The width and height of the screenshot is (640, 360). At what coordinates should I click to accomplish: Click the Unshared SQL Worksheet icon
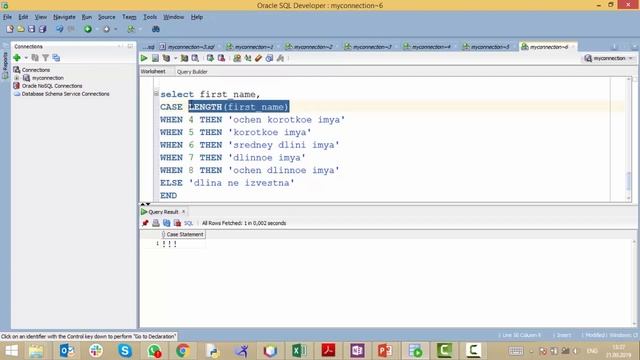(237, 58)
